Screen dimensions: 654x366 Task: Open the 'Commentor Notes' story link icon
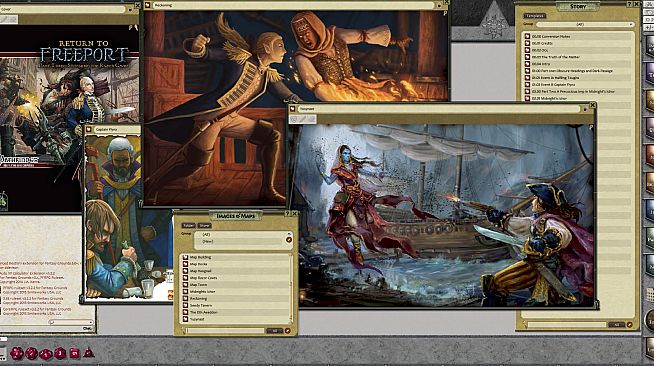pyautogui.click(x=527, y=36)
